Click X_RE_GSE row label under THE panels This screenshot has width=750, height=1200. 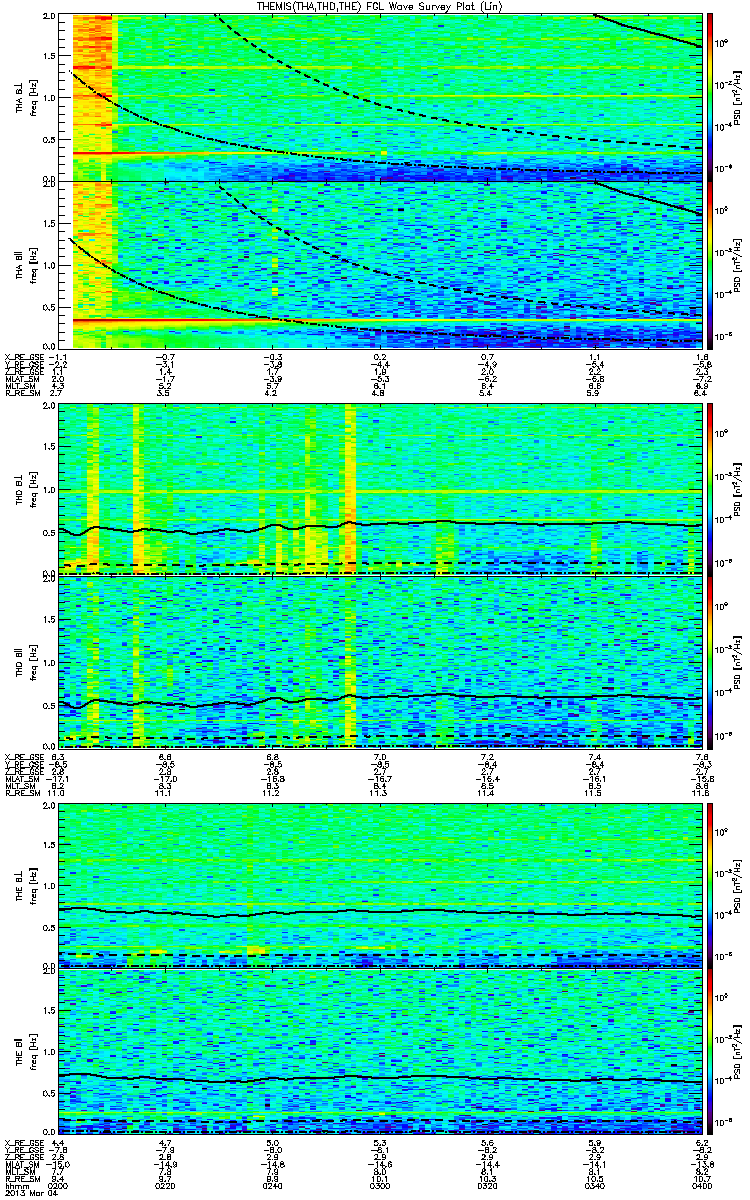tap(22, 1142)
